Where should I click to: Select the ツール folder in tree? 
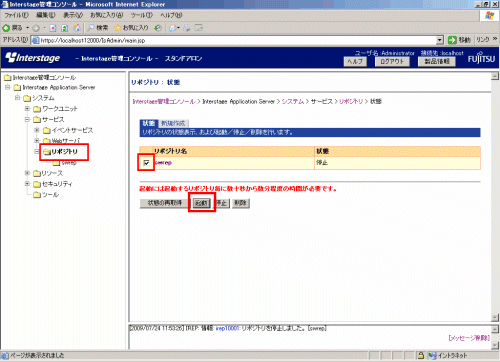click(46, 195)
